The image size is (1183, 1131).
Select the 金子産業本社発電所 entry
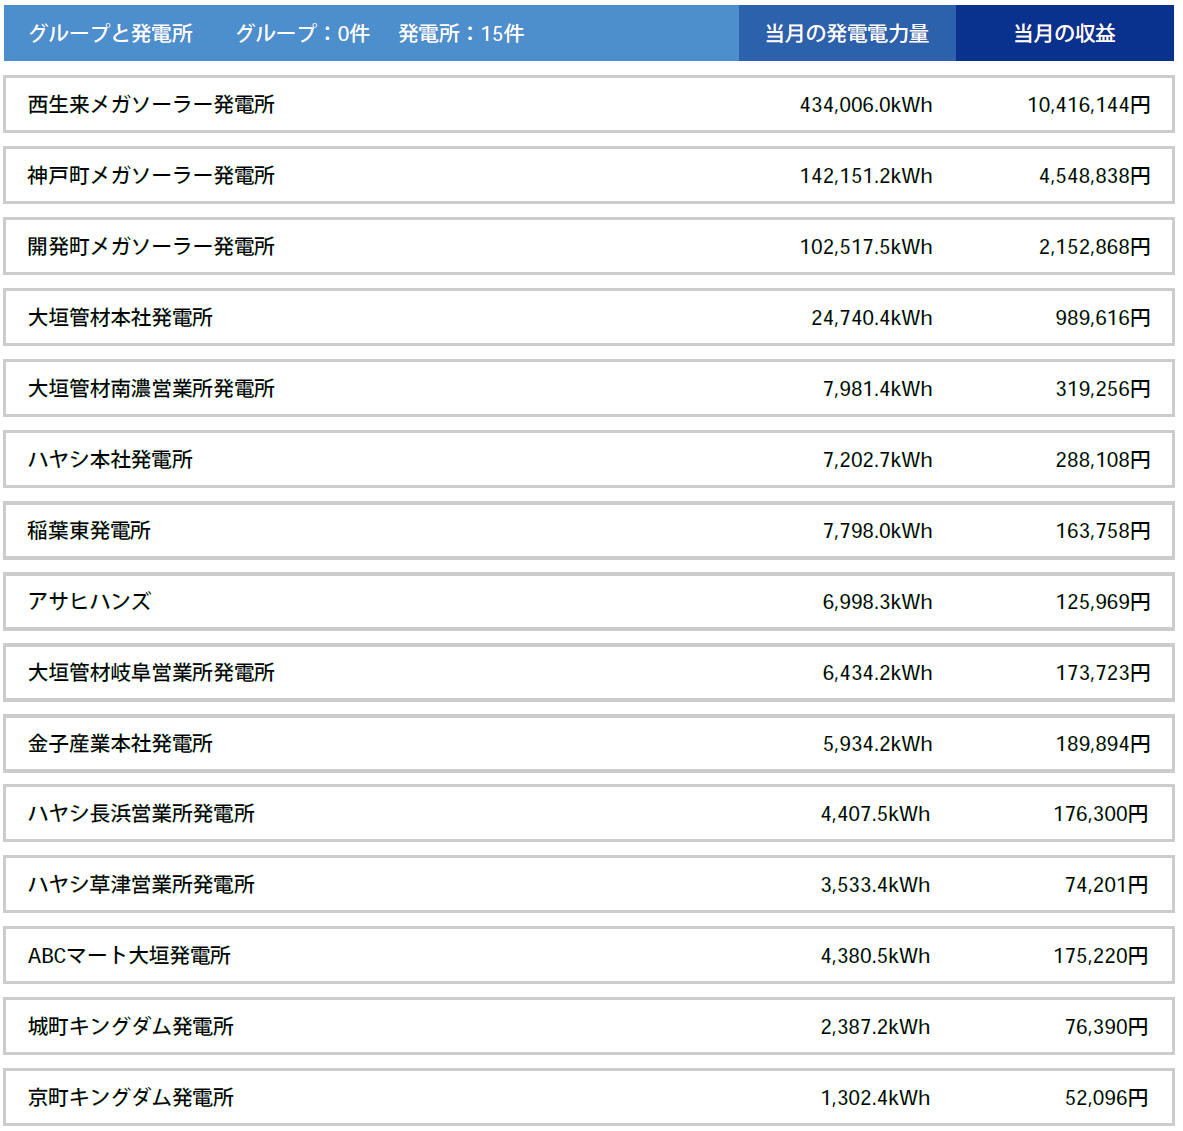pos(588,743)
